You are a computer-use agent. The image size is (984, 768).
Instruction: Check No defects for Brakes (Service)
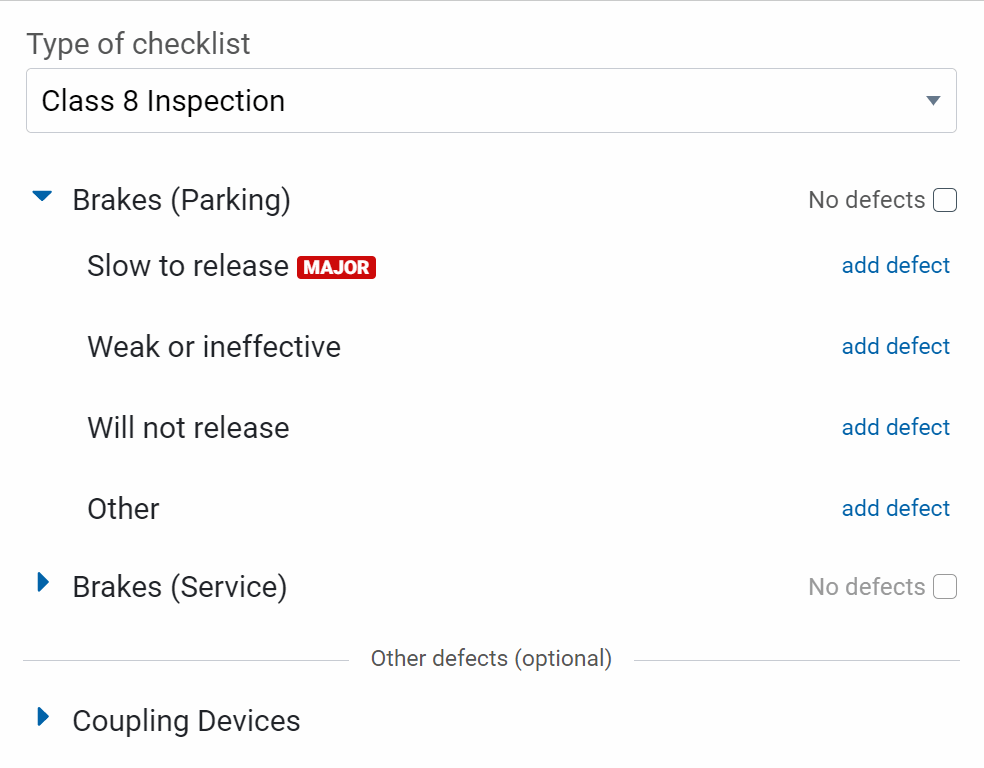945,587
